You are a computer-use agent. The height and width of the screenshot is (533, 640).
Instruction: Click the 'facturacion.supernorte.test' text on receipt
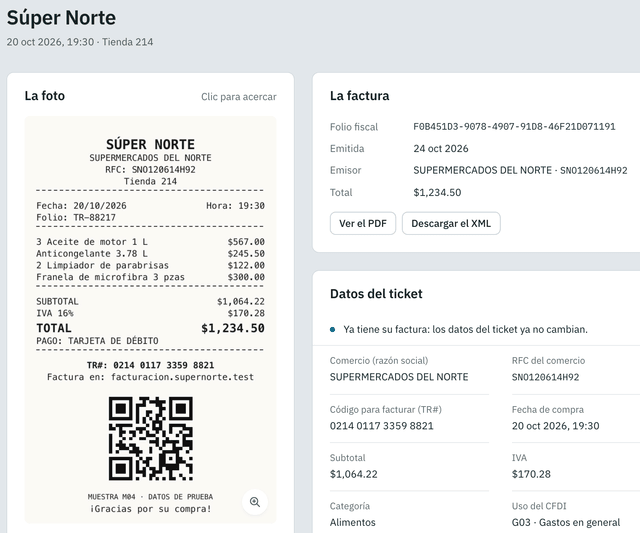[x=182, y=377]
